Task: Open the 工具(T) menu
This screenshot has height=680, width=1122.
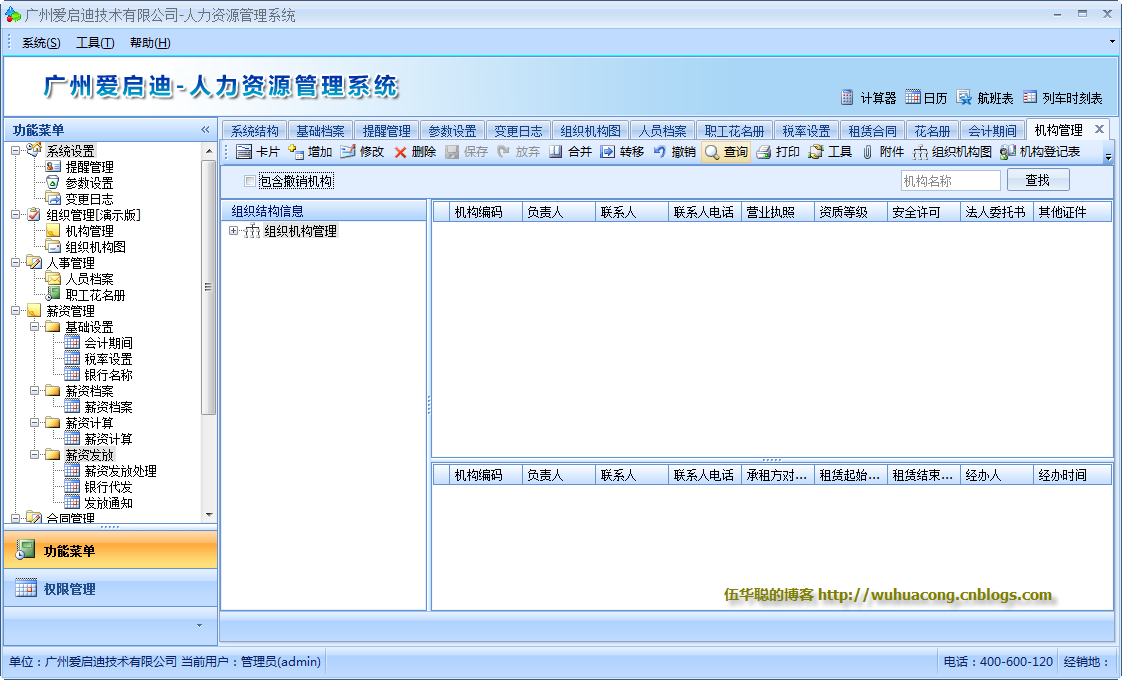Action: pos(95,43)
